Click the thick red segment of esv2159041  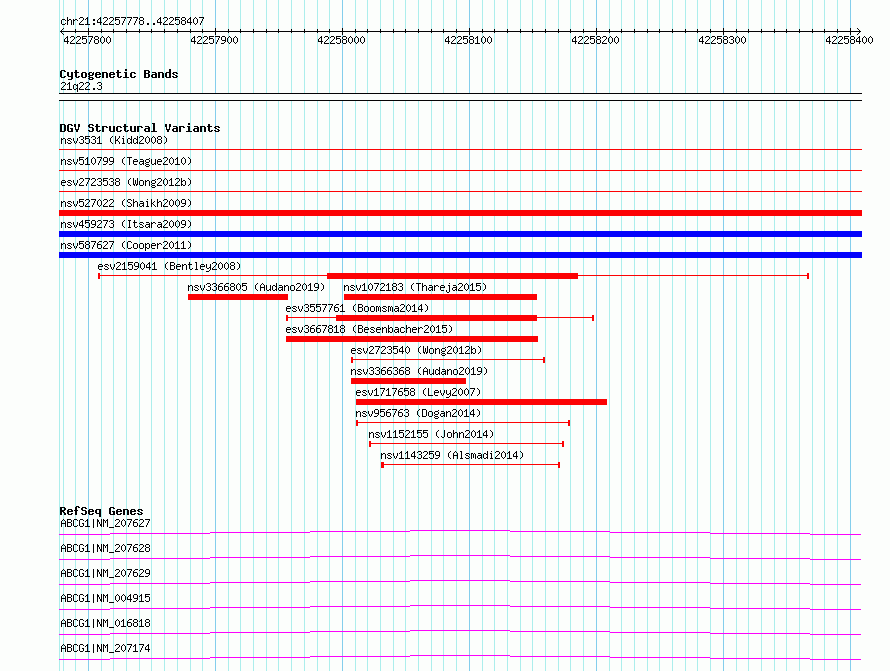click(452, 276)
